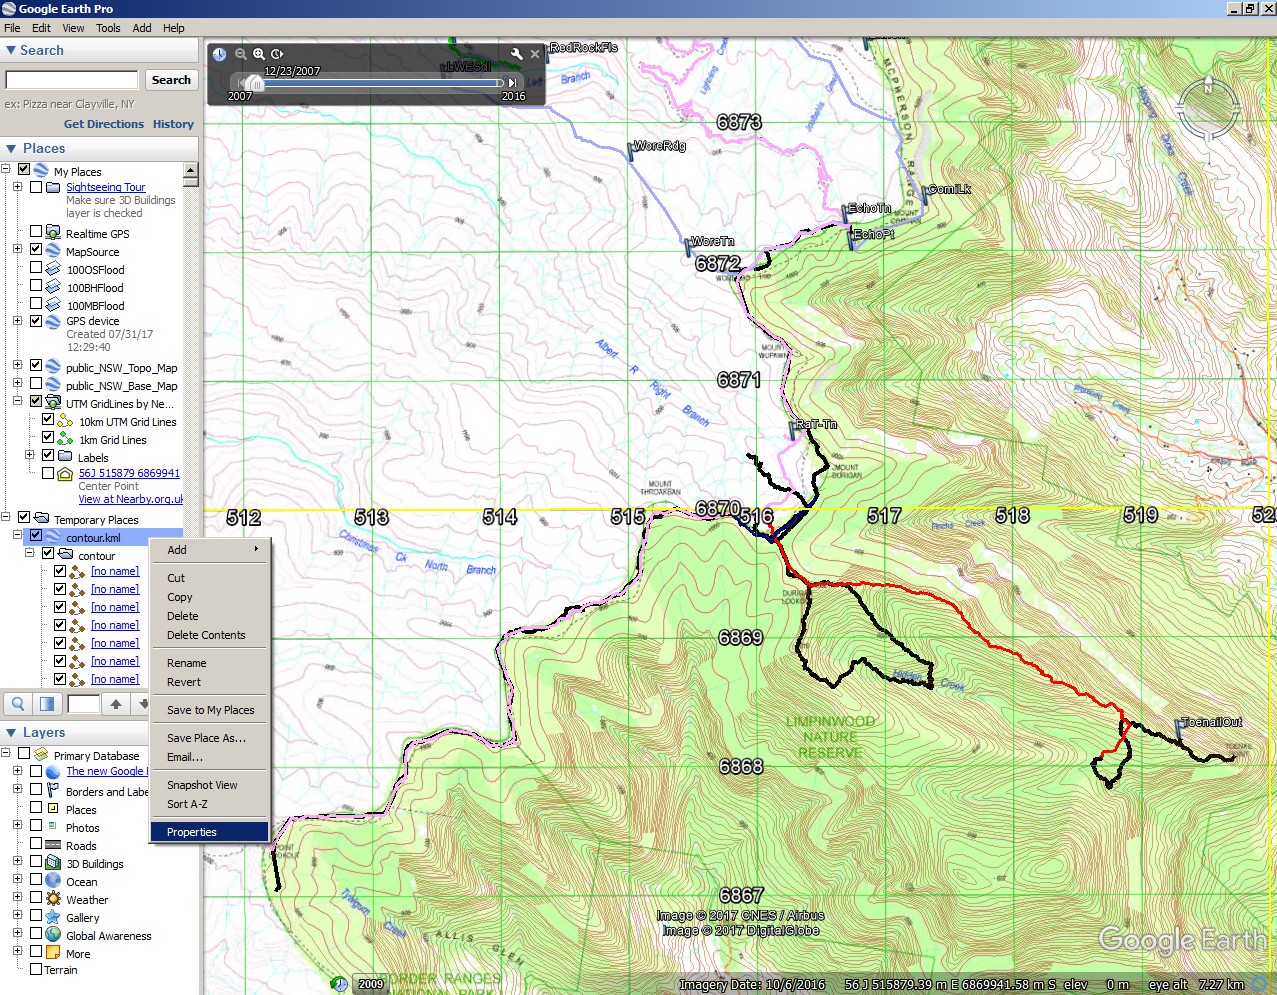Screen dimensions: 1277x995
Task: Click the compass north indicator
Action: click(x=1208, y=88)
